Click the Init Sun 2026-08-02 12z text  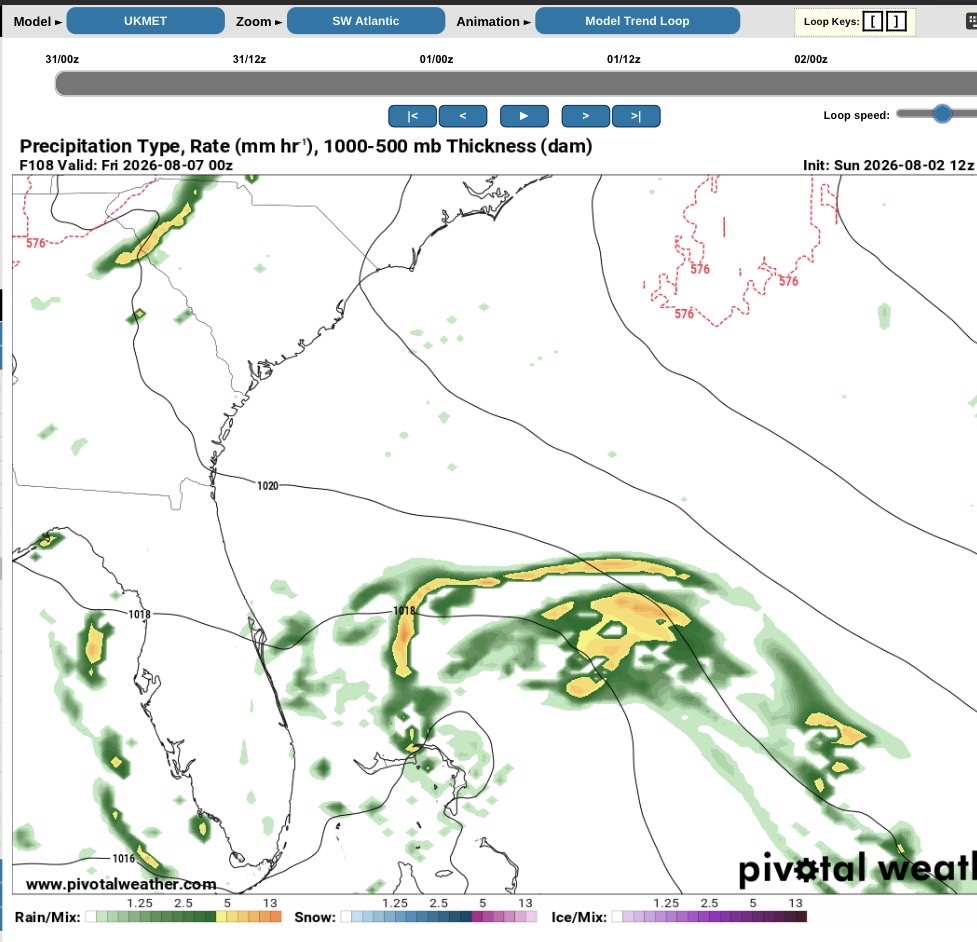(889, 166)
